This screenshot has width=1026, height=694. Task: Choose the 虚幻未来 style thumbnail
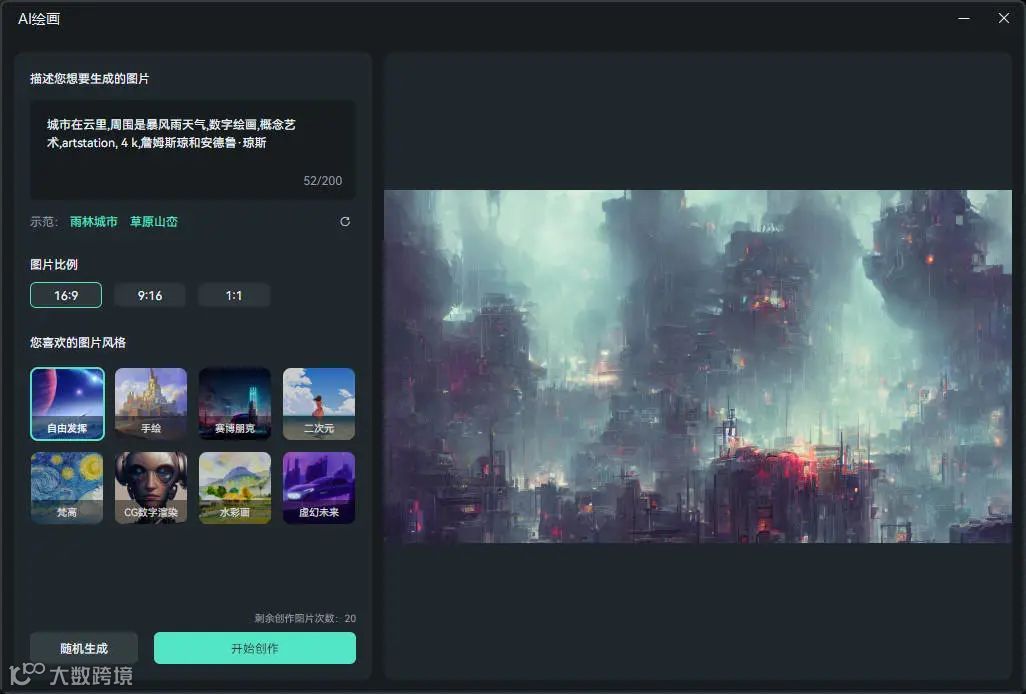[319, 488]
